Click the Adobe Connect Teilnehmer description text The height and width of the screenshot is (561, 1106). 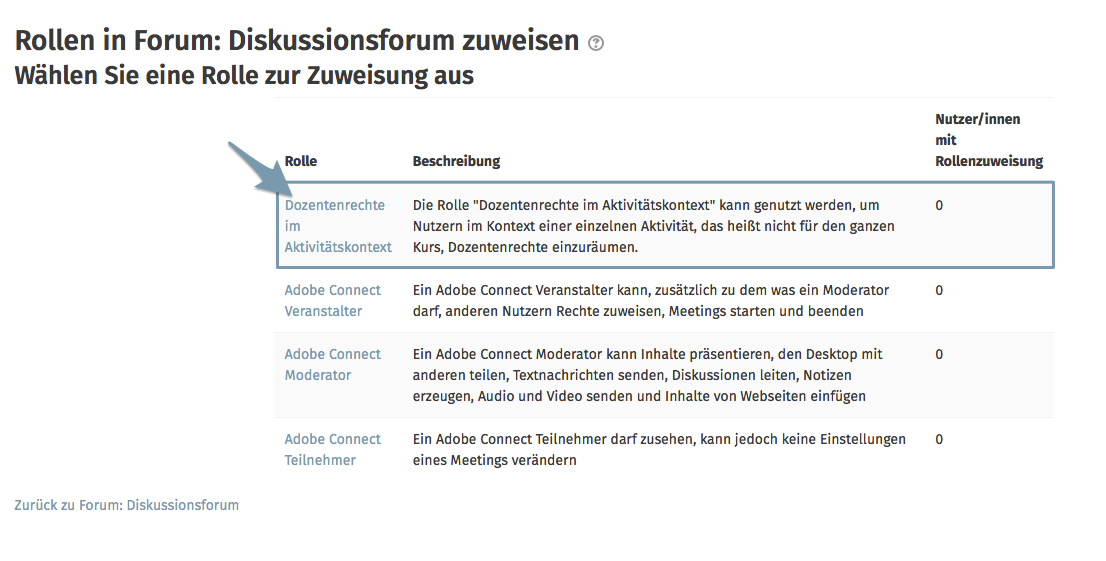(x=660, y=450)
